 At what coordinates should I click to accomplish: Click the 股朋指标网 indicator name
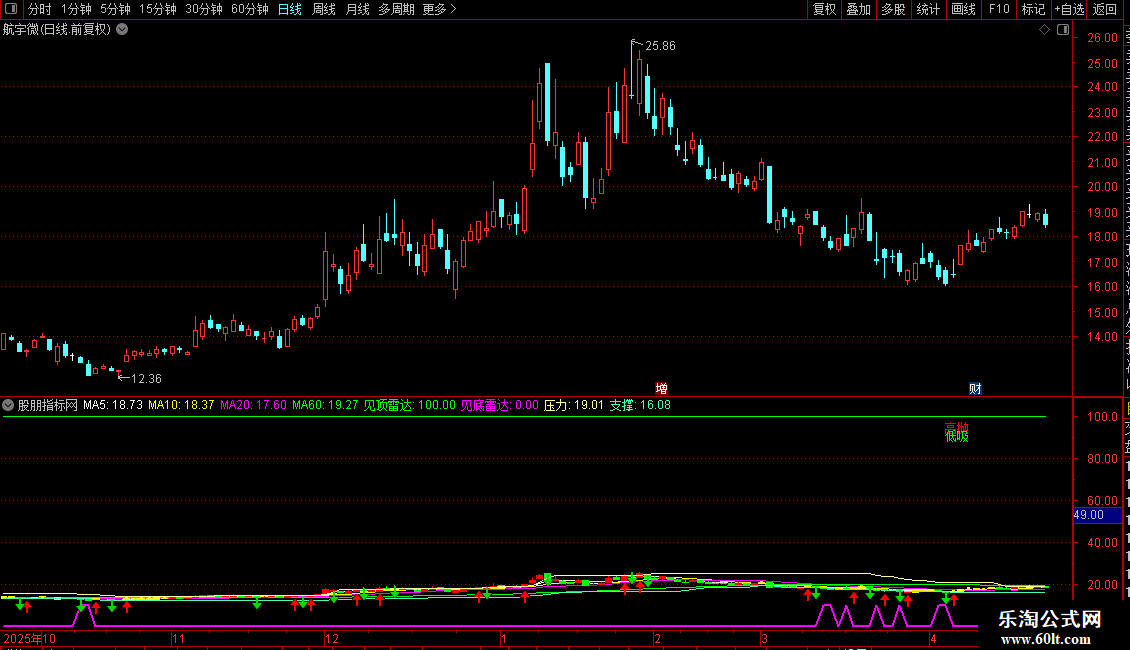(x=48, y=405)
